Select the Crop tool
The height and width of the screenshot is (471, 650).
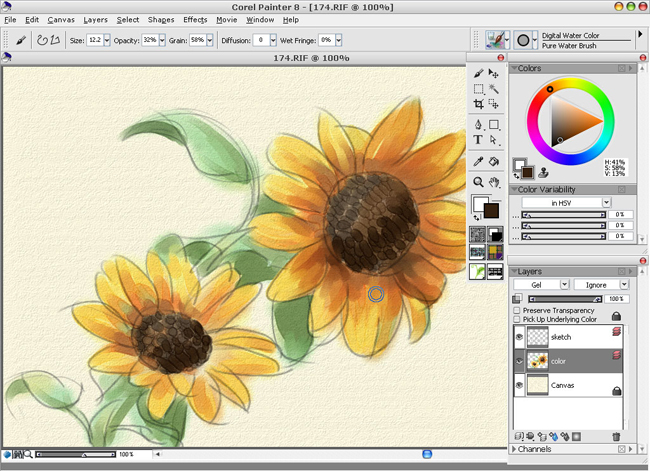point(479,104)
